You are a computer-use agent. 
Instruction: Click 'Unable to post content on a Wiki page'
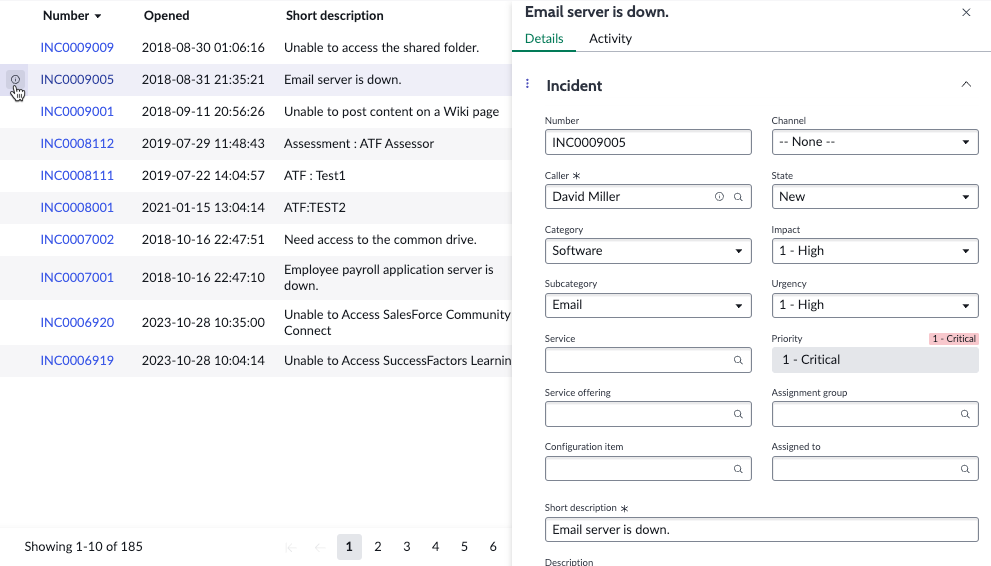391,112
